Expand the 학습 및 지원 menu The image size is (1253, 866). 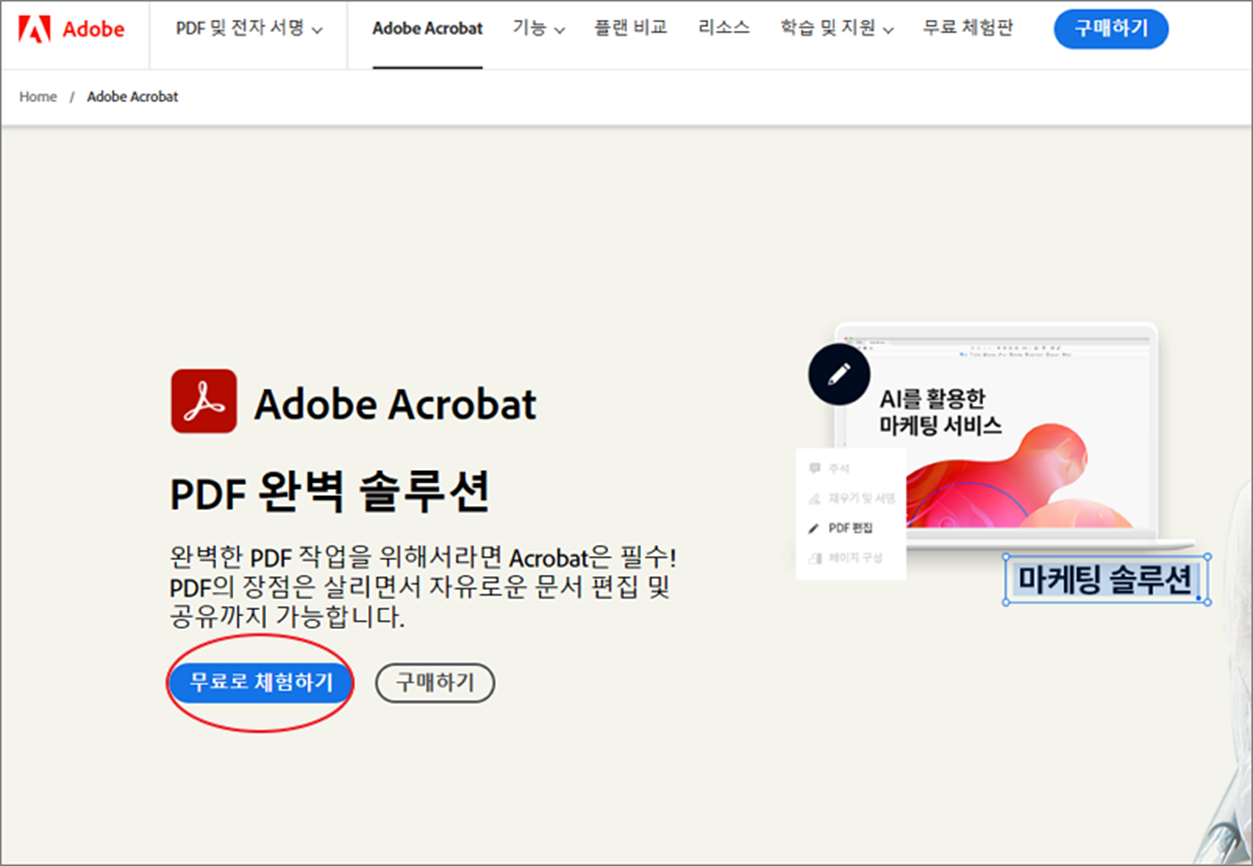pyautogui.click(x=837, y=29)
